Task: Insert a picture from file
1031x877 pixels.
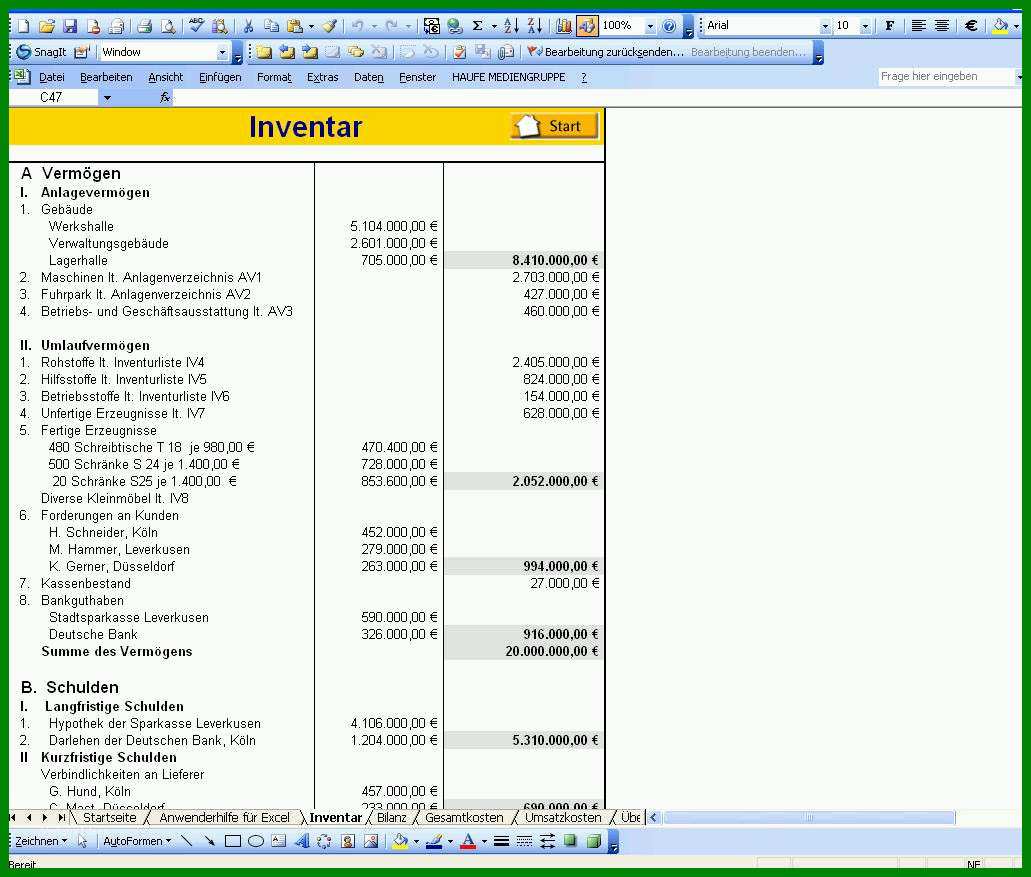Action: coord(371,841)
